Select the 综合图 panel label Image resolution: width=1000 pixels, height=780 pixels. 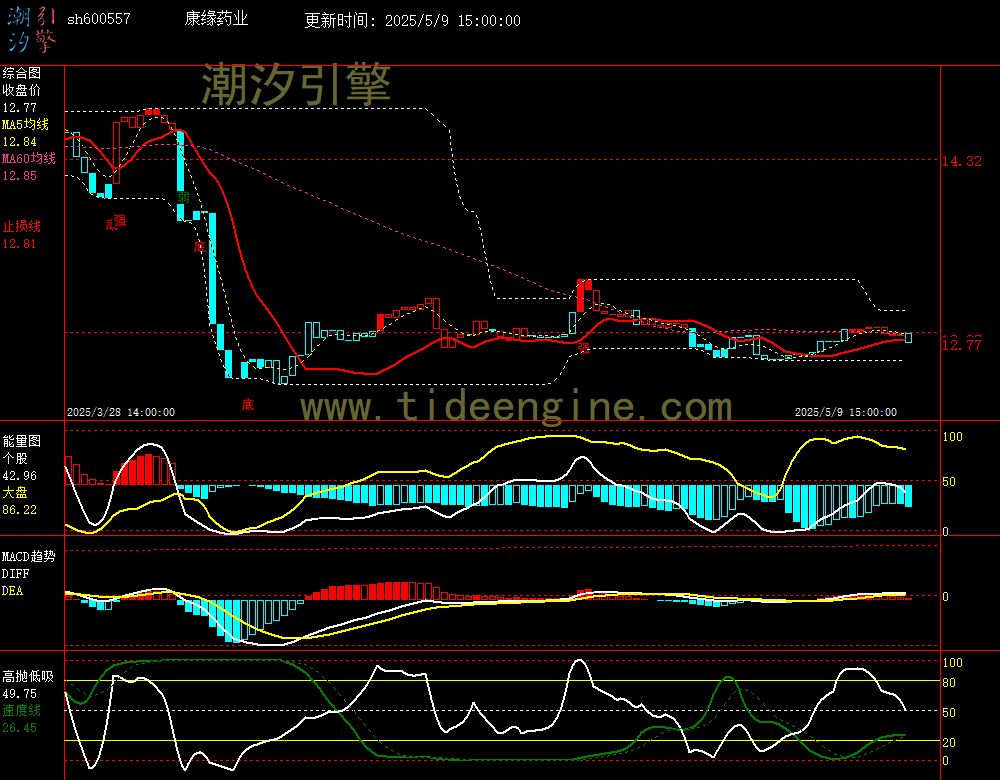21,73
